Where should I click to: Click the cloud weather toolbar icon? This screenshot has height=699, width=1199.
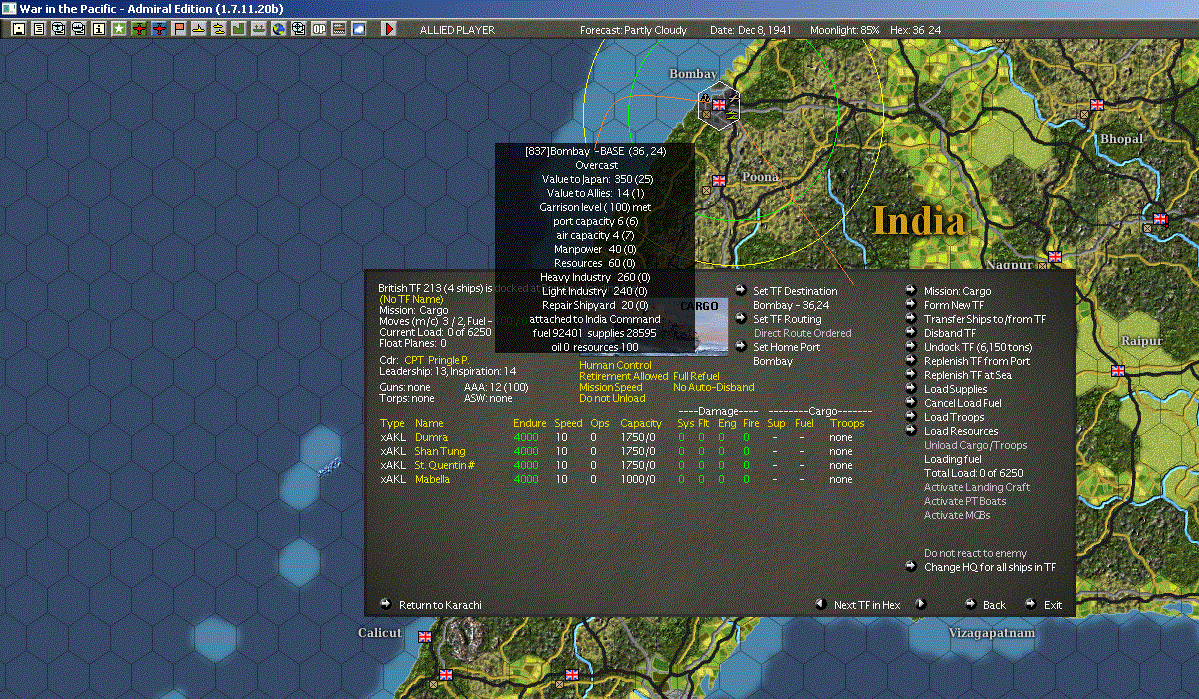coord(358,29)
